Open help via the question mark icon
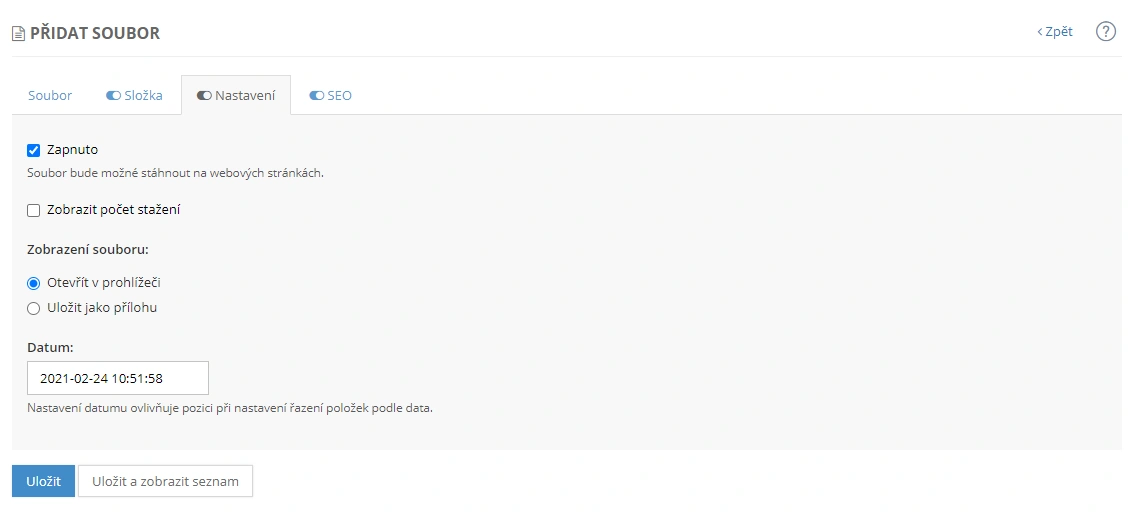The image size is (1132, 513). point(1105,31)
